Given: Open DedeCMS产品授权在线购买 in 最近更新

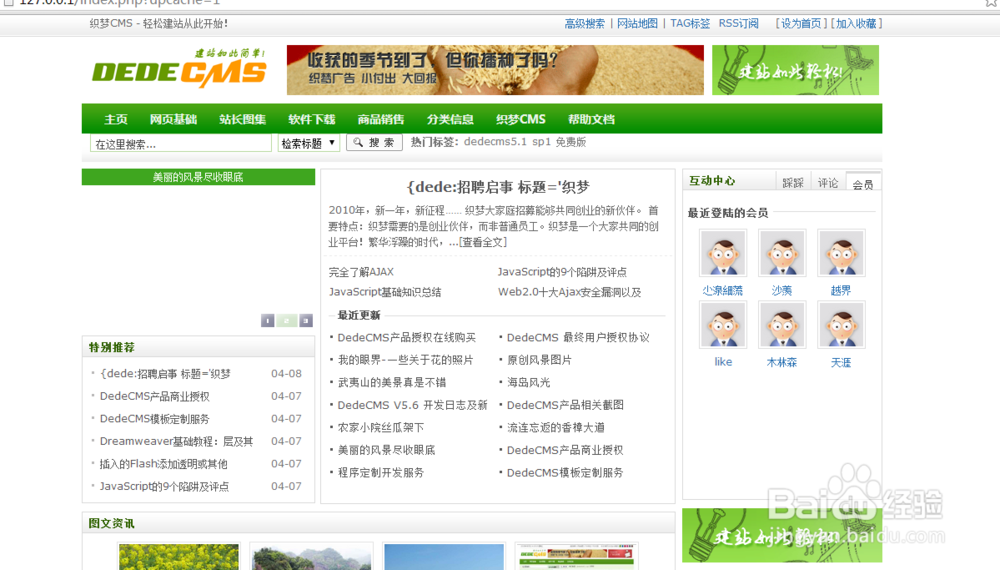Looking at the screenshot, I should coord(407,337).
